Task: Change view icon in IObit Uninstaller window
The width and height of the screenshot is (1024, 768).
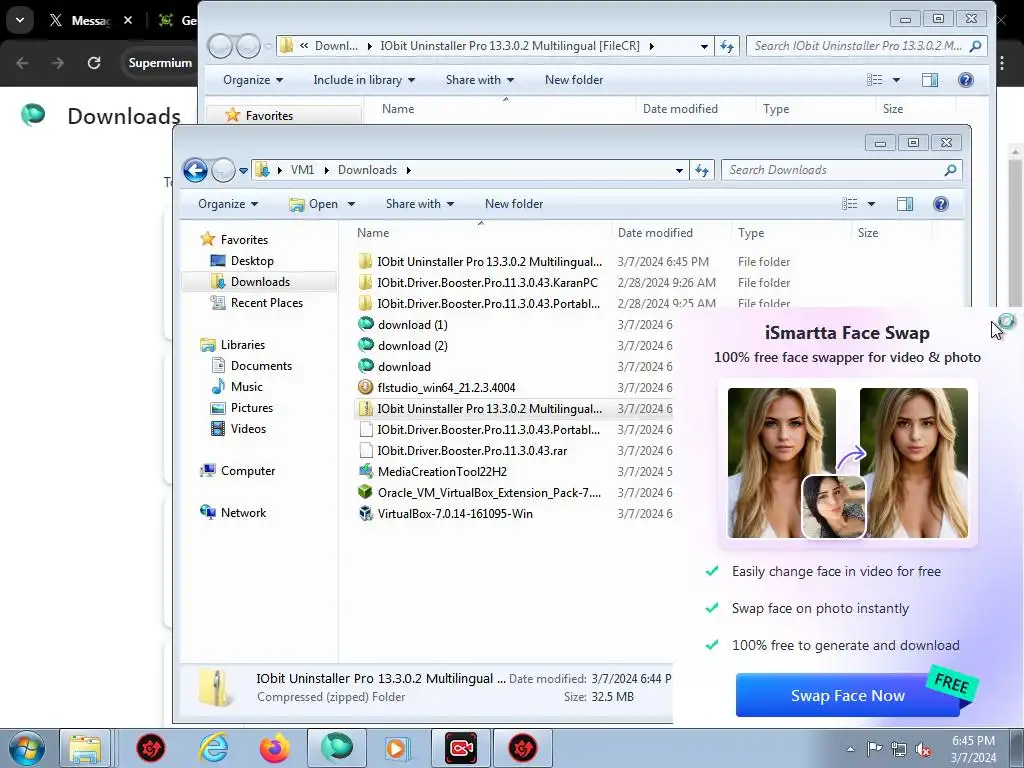Action: click(874, 80)
